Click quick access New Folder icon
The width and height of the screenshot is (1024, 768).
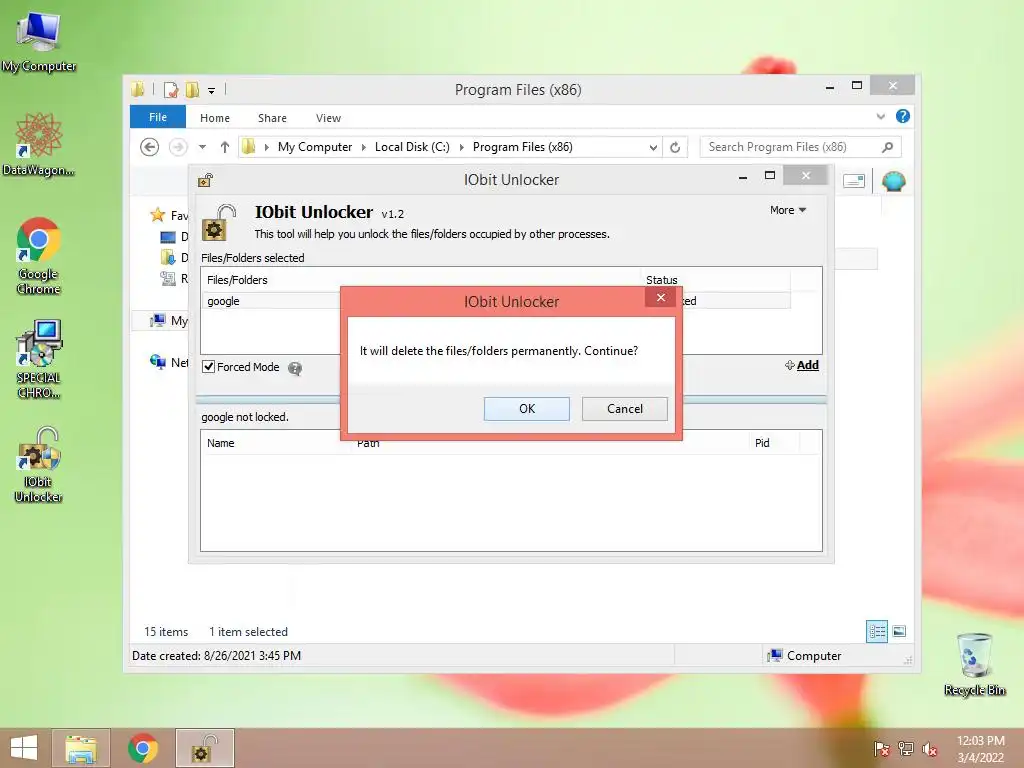192,89
